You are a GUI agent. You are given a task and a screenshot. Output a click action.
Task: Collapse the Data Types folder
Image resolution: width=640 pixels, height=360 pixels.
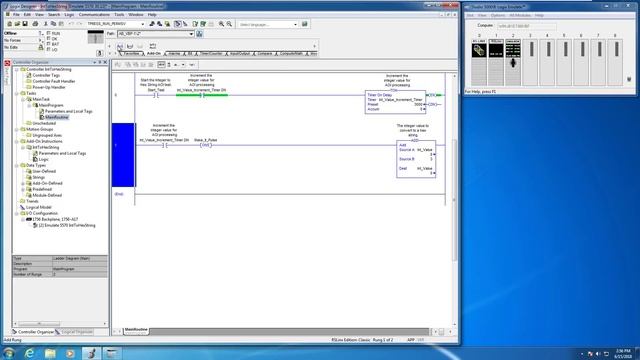[x=17, y=165]
